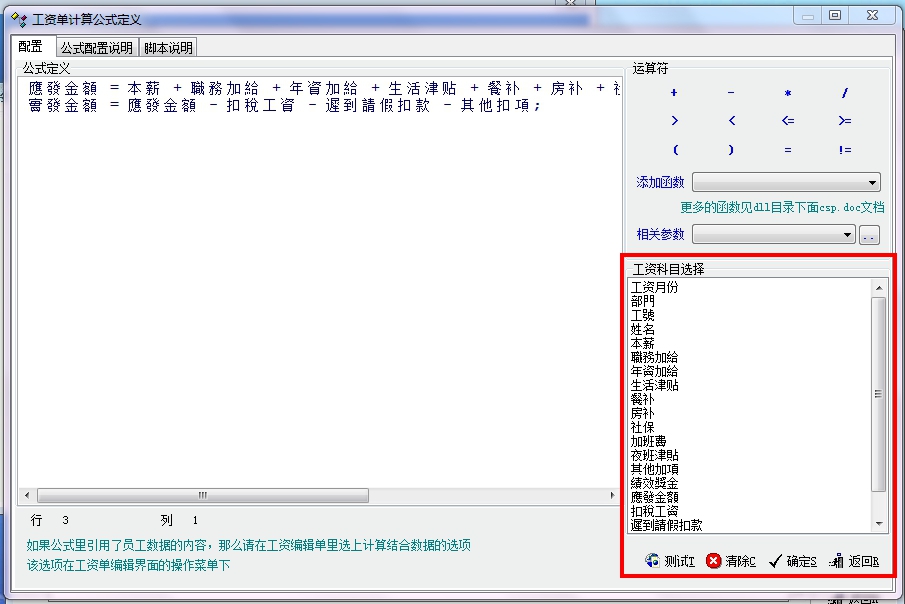Image resolution: width=905 pixels, height=604 pixels.
Task: Choose 绩效奖金 from the salary item list
Action: tap(654, 483)
